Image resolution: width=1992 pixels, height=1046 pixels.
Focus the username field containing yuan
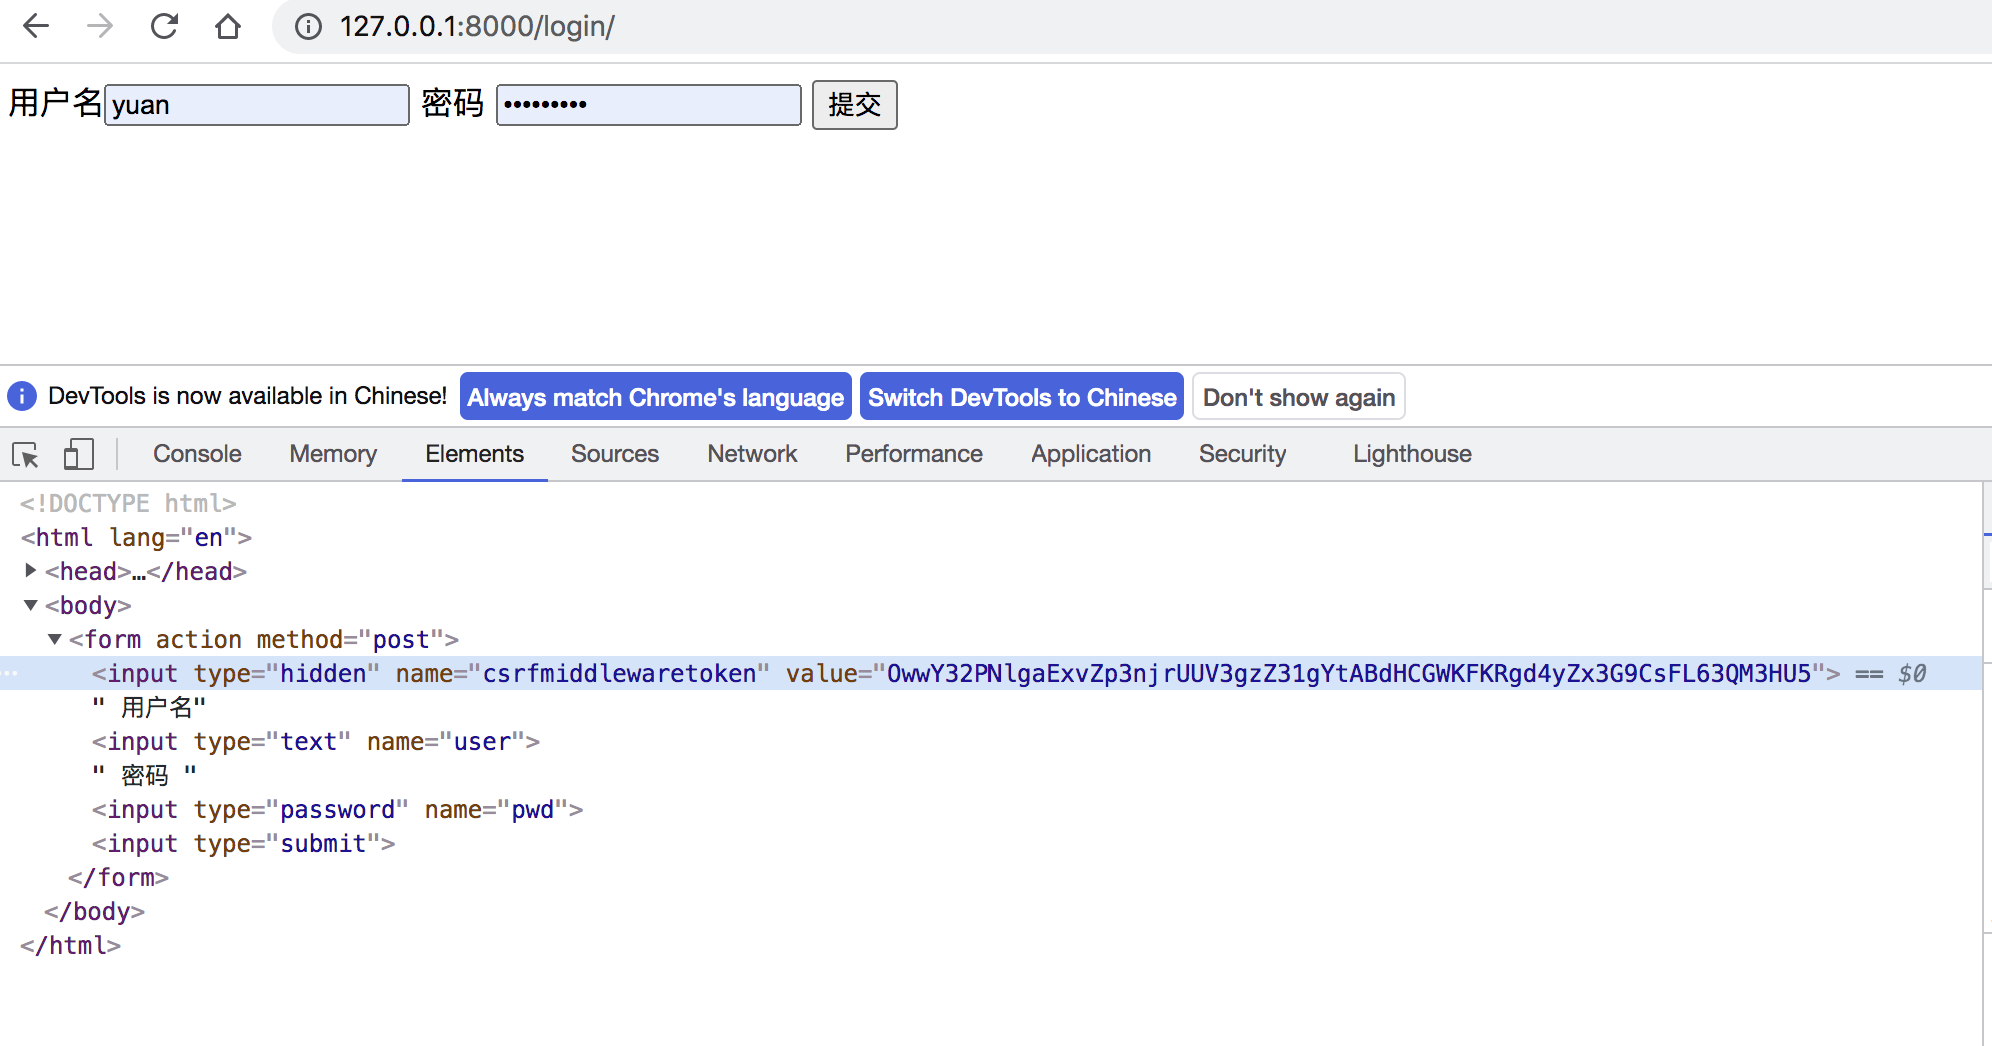(x=257, y=105)
